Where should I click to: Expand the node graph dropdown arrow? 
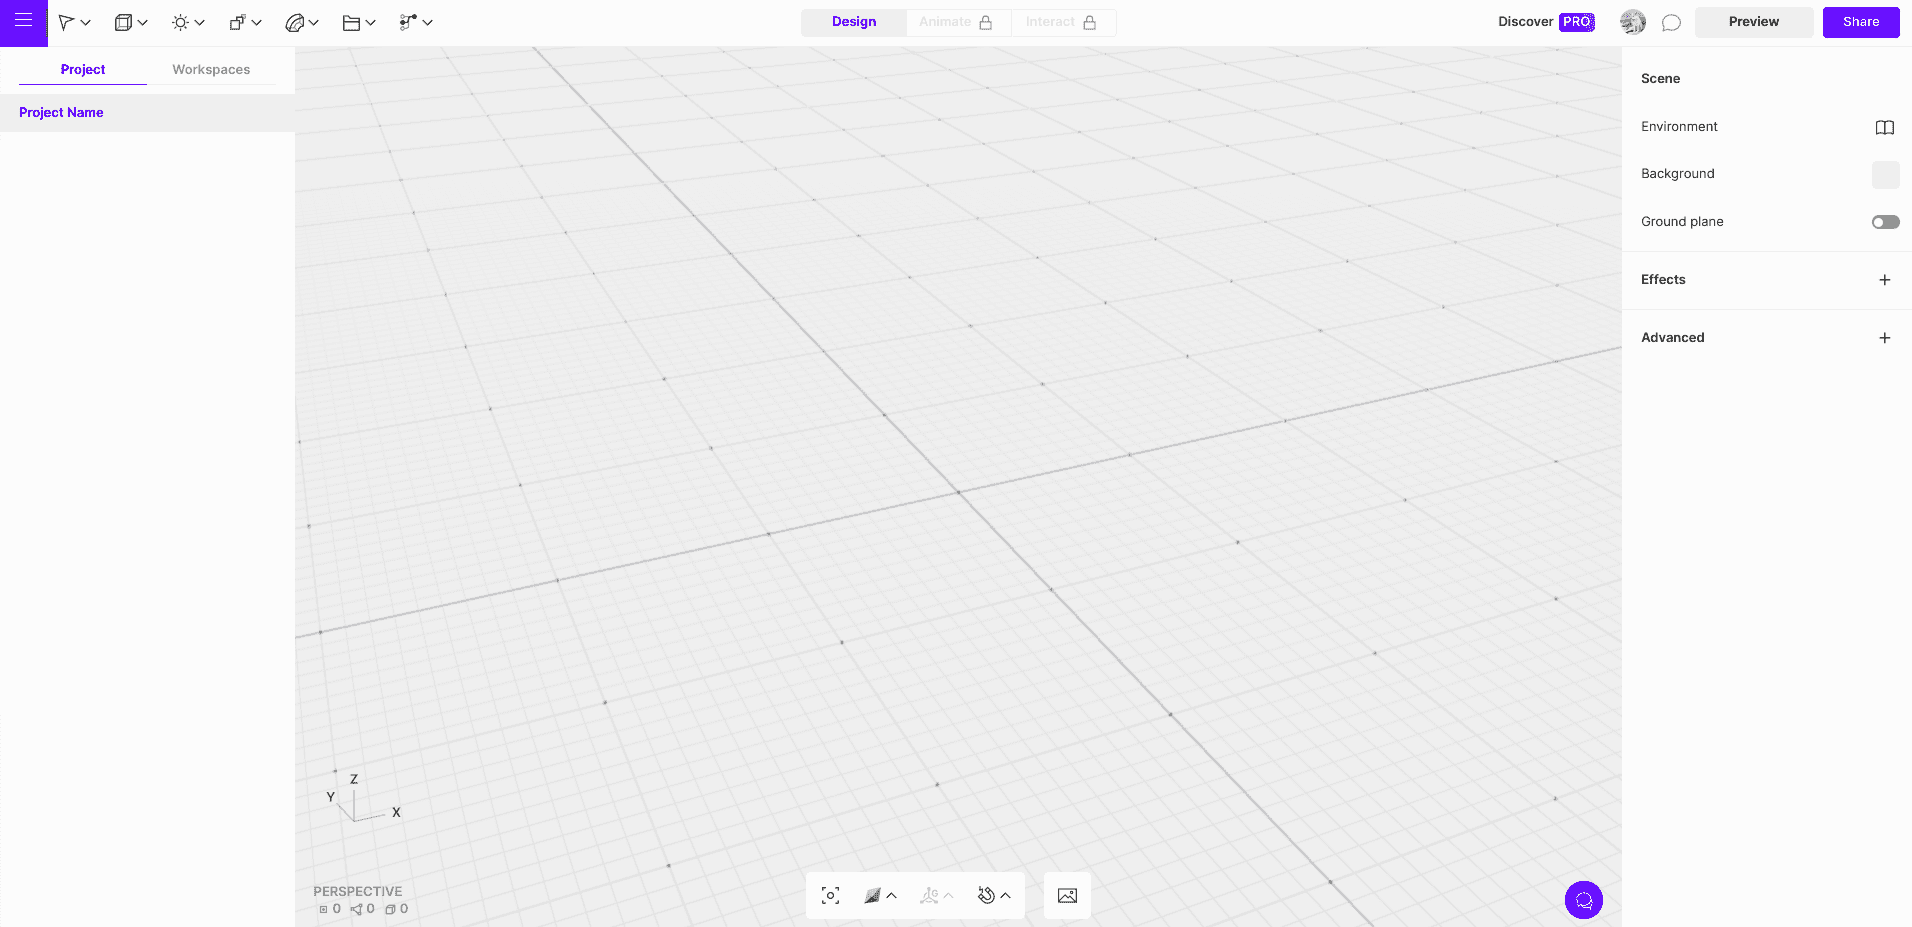[x=428, y=22]
